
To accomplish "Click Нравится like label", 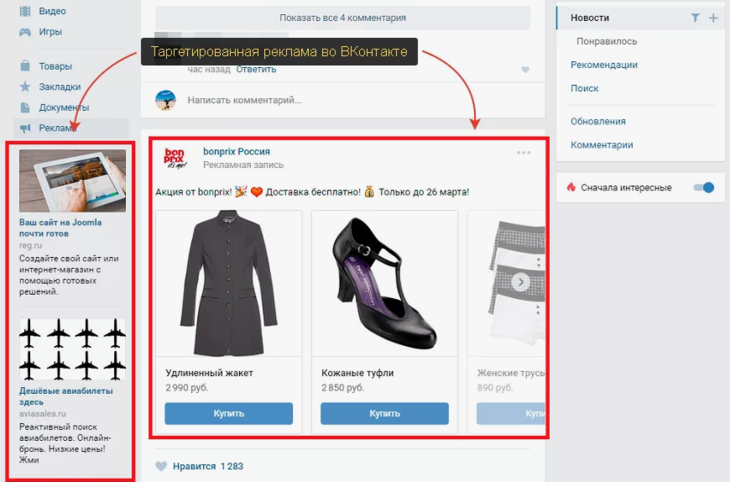I will (x=194, y=466).
